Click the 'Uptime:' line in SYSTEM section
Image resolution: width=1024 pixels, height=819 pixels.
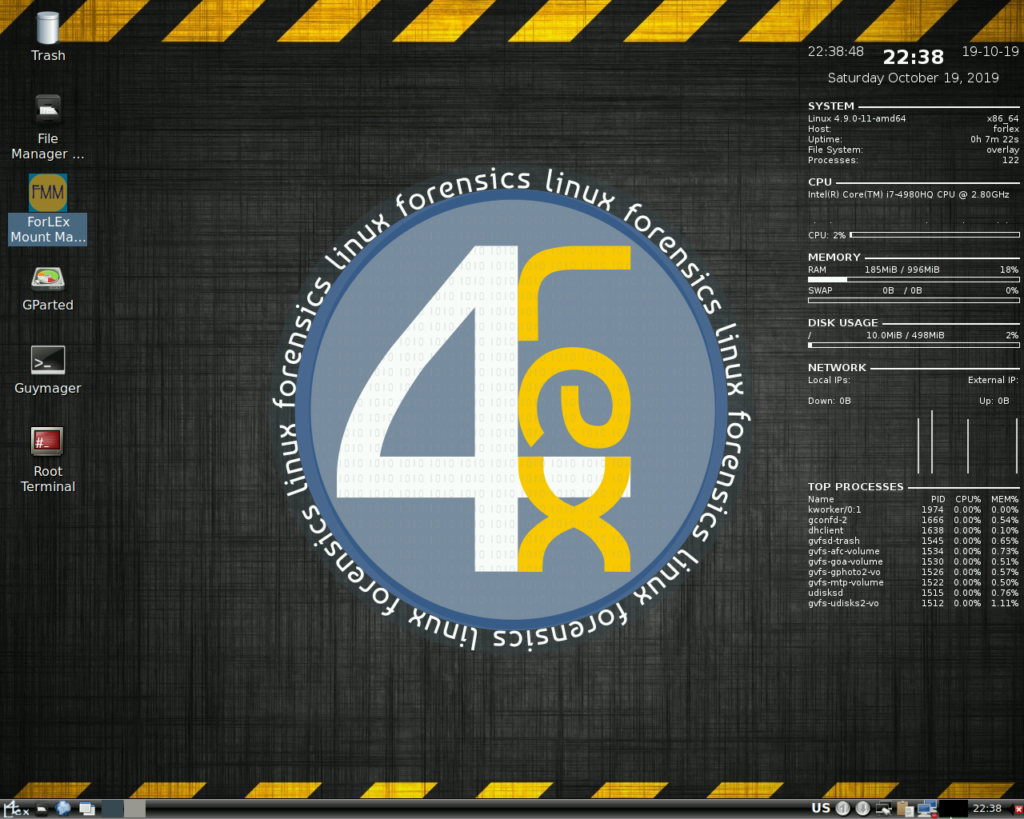913,139
